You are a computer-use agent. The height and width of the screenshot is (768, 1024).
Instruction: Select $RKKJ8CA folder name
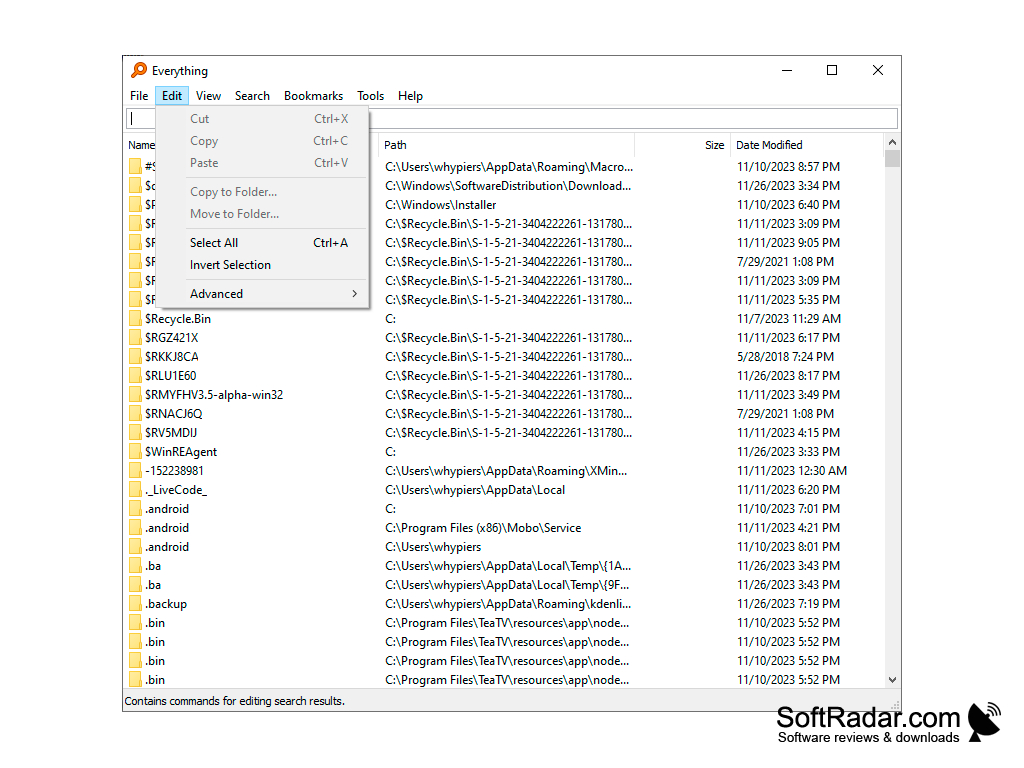click(171, 357)
